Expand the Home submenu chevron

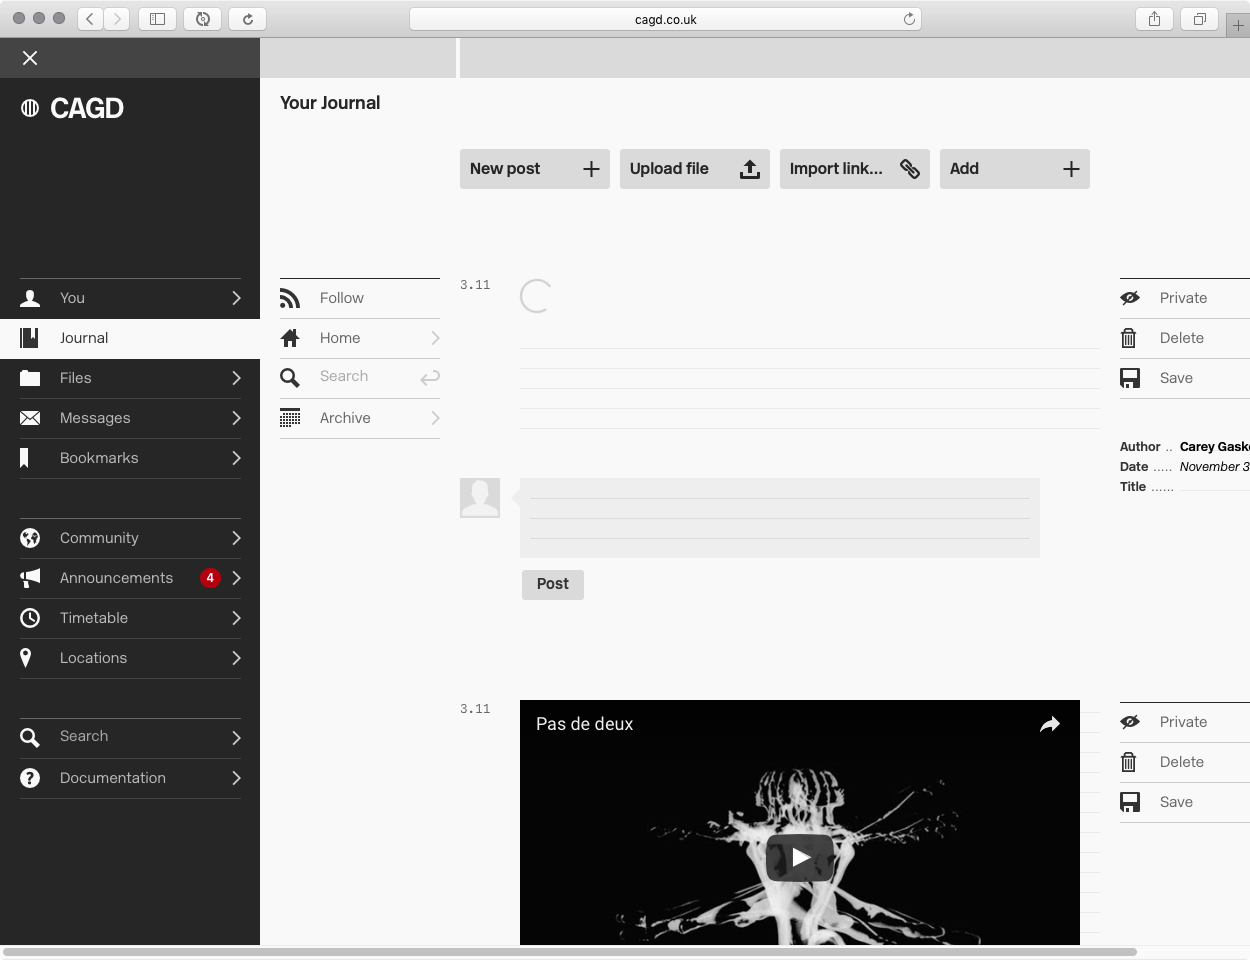(435, 338)
